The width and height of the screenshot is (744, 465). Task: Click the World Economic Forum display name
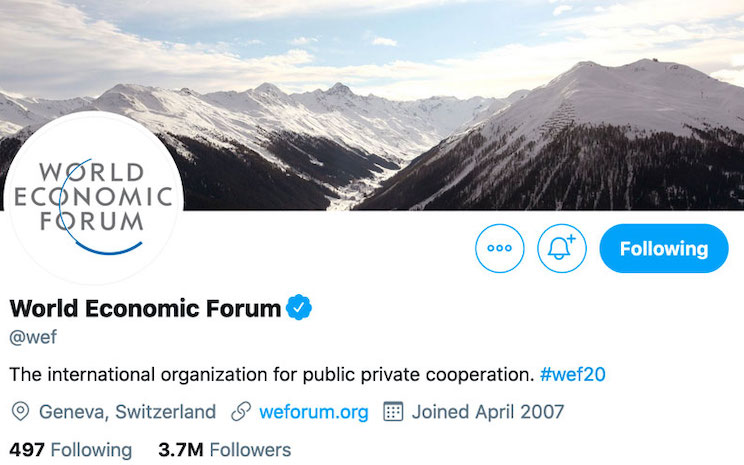coord(145,309)
